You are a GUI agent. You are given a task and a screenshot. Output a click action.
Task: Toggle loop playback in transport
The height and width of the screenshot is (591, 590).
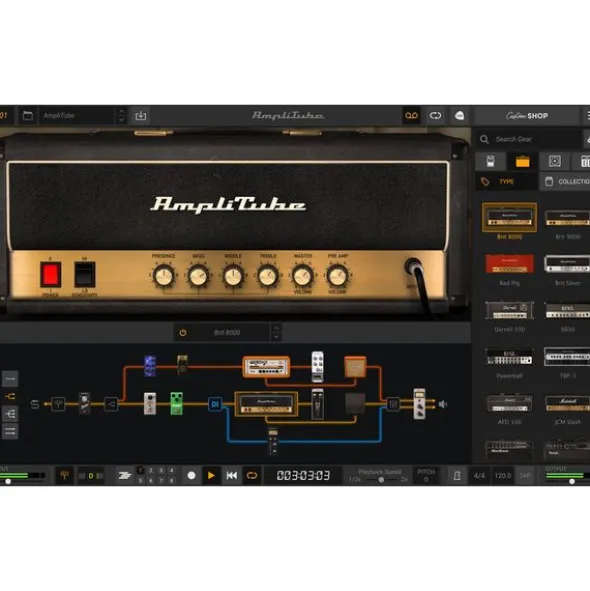[252, 475]
